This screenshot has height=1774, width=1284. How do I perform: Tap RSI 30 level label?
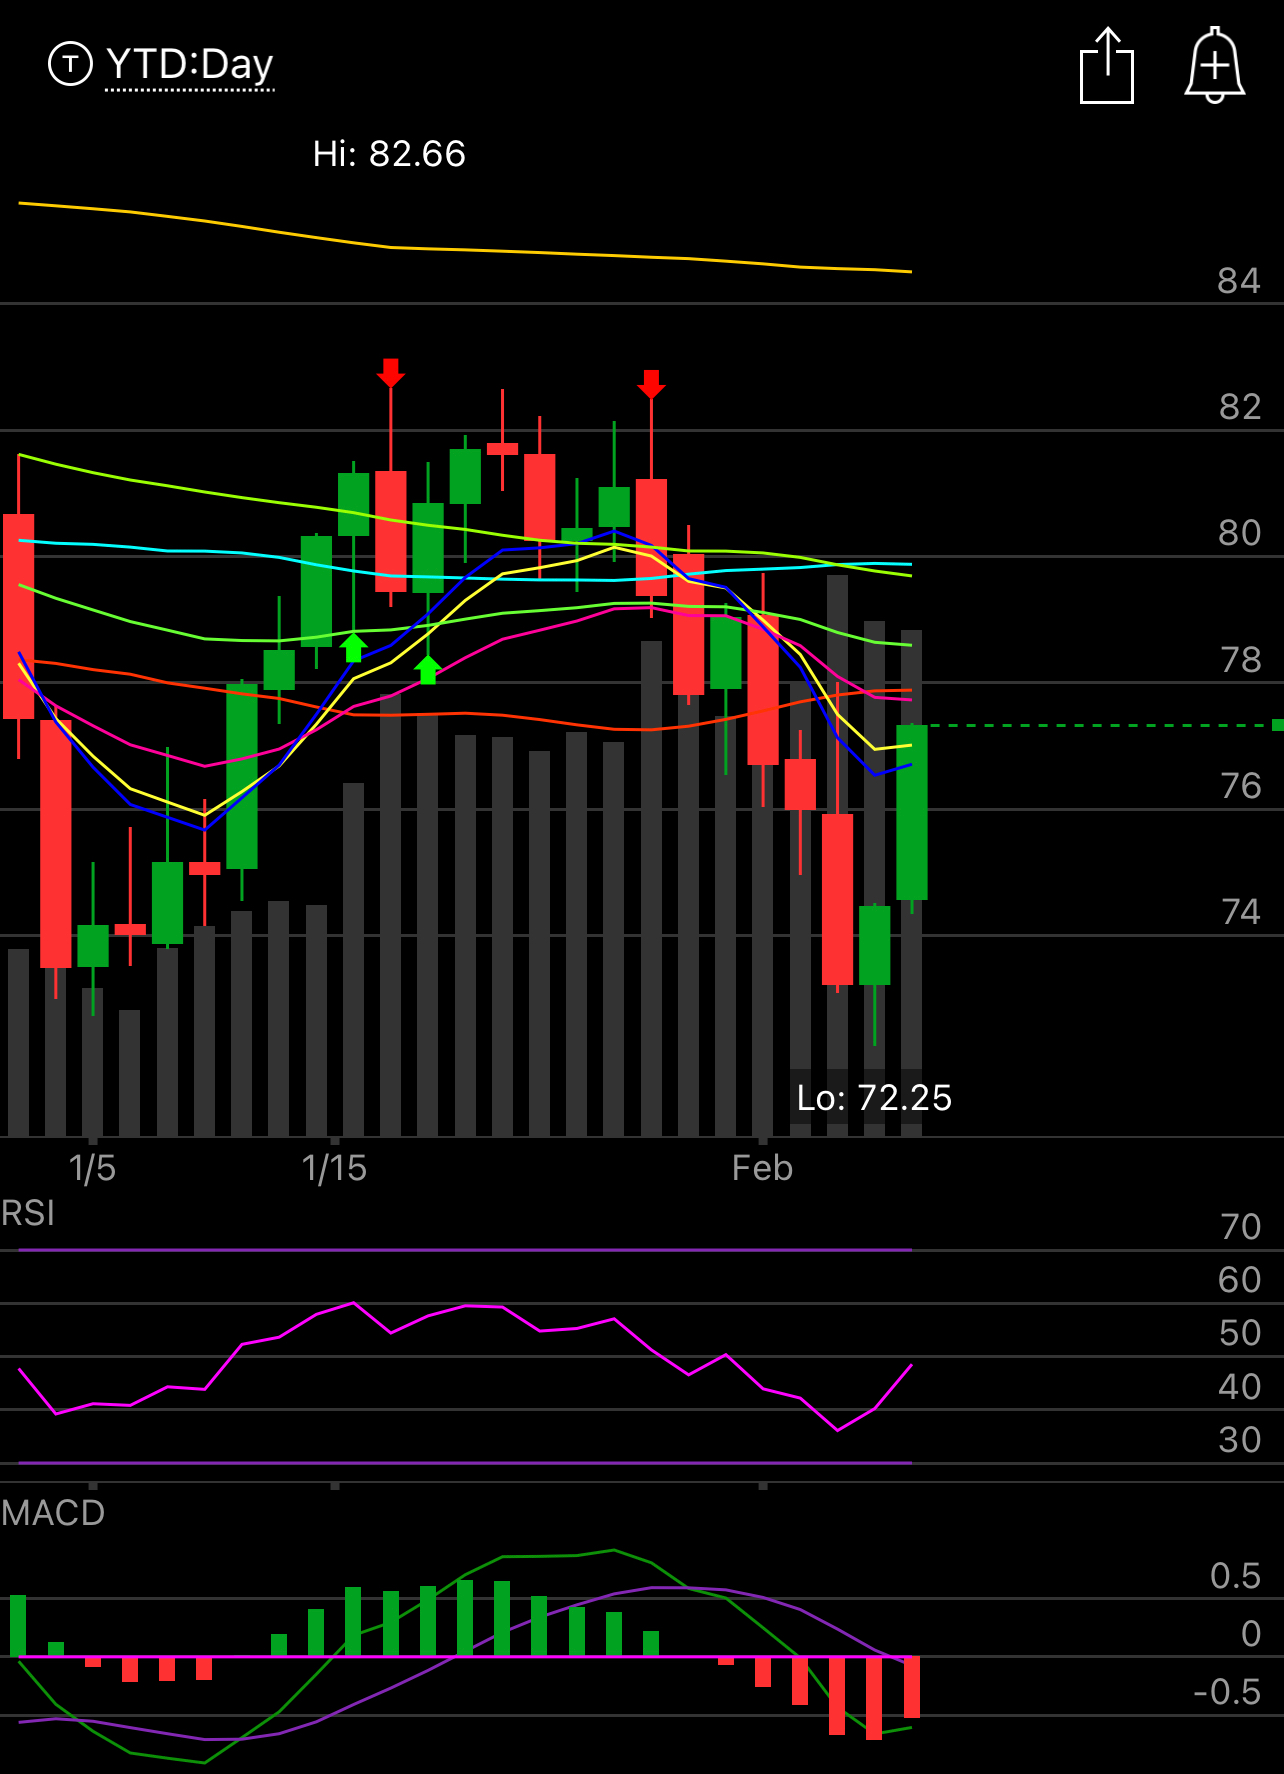pyautogui.click(x=1240, y=1440)
